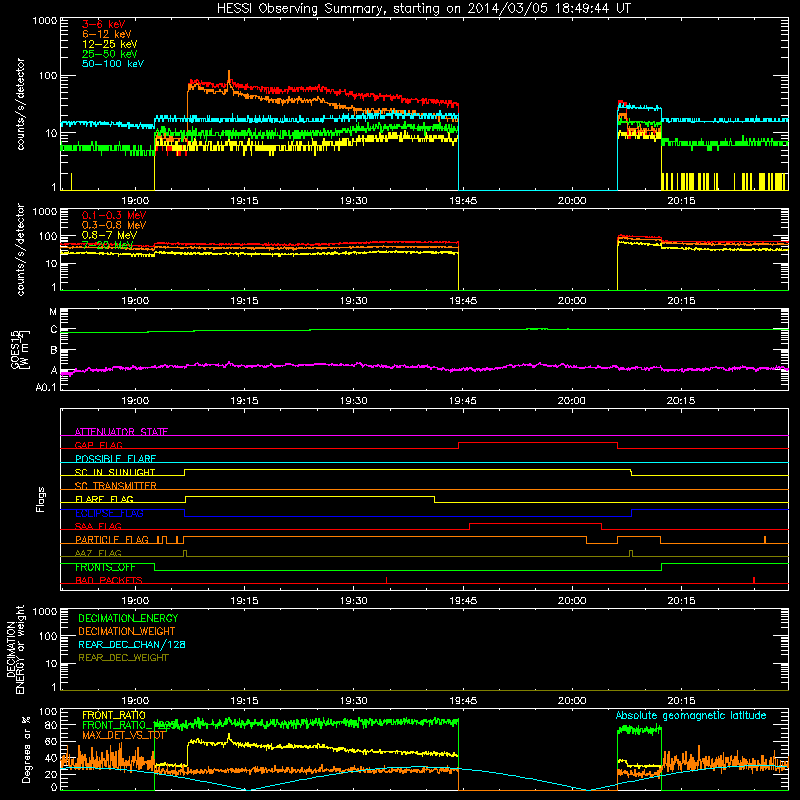The width and height of the screenshot is (800, 800).
Task: Click the HESSI Observing Summary title text
Action: pyautogui.click(x=423, y=9)
